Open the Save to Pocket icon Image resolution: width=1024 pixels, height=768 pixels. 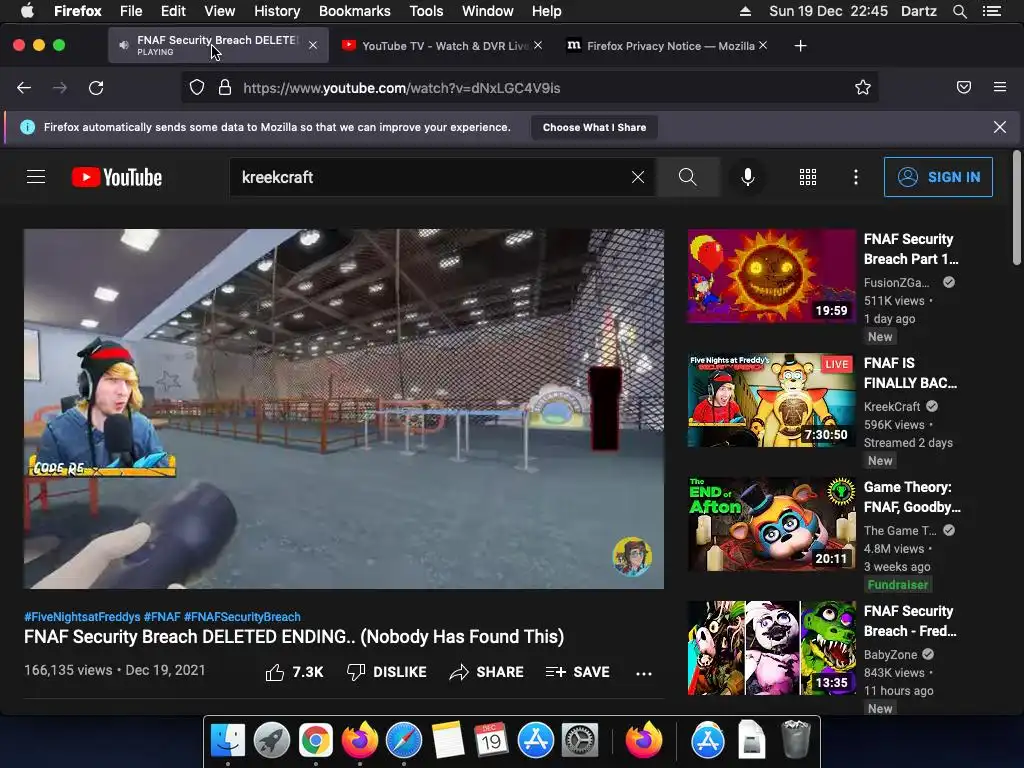pos(964,88)
